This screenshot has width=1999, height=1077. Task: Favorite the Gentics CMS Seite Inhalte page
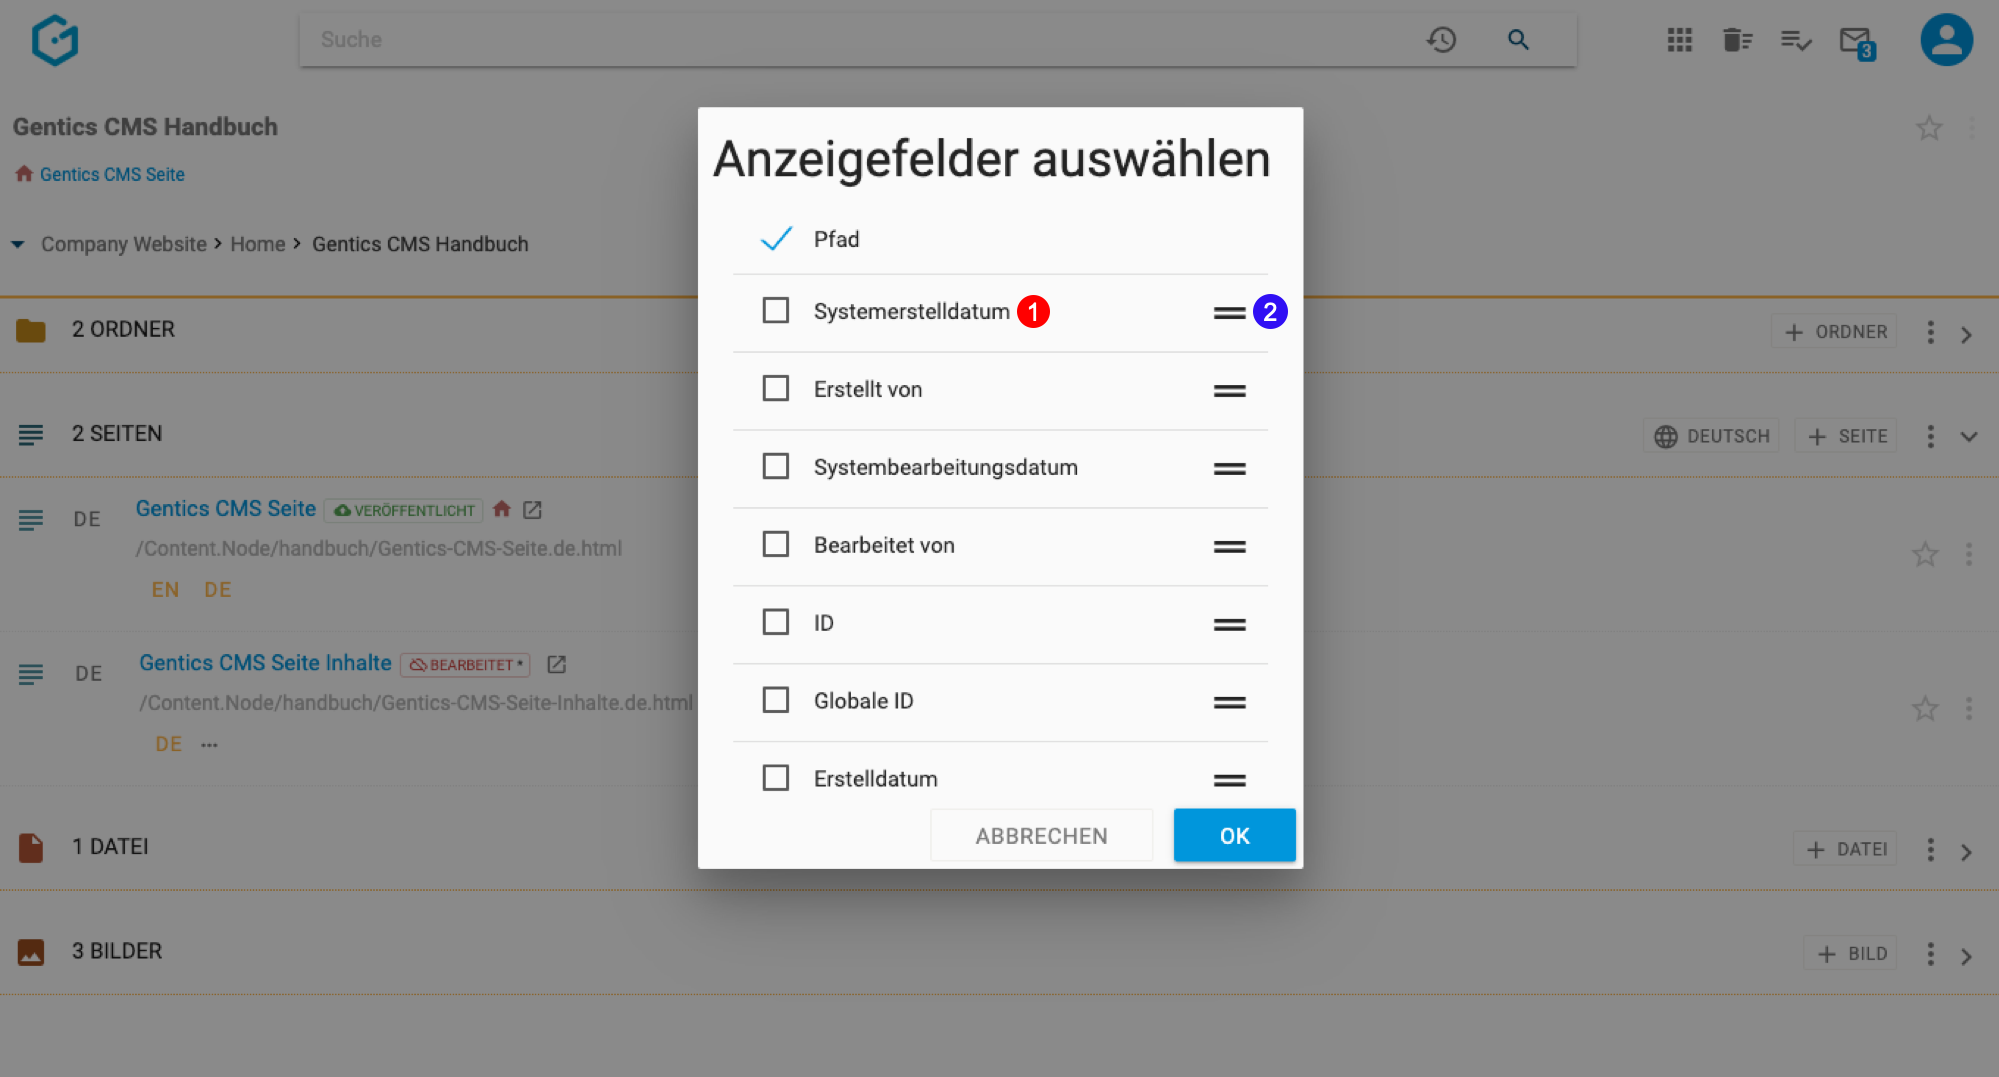coord(1925,709)
